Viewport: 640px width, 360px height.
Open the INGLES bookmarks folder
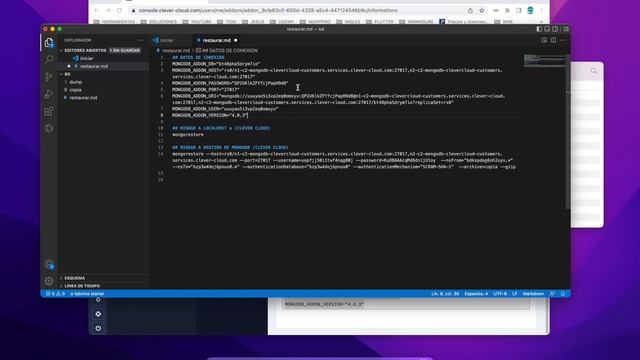point(348,22)
